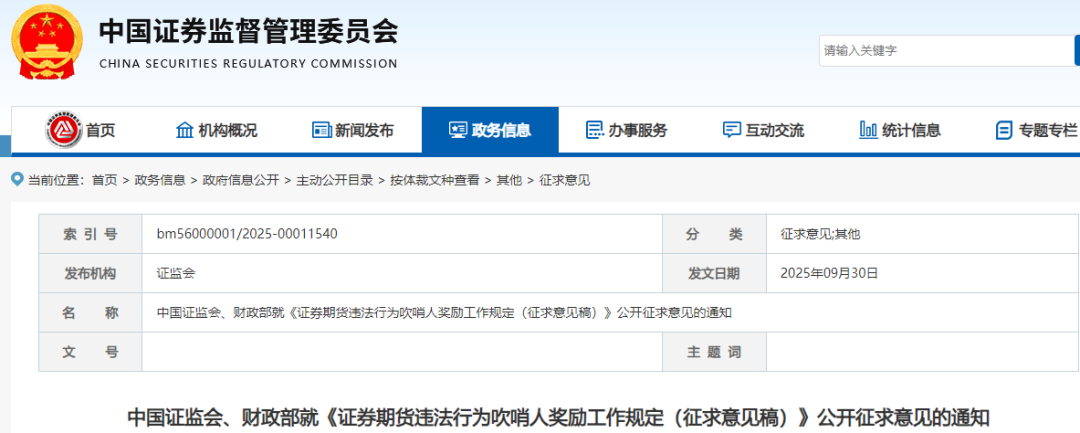Viewport: 1080px width, 433px height.
Task: Click the 名 称 header cell
Action: click(90, 313)
